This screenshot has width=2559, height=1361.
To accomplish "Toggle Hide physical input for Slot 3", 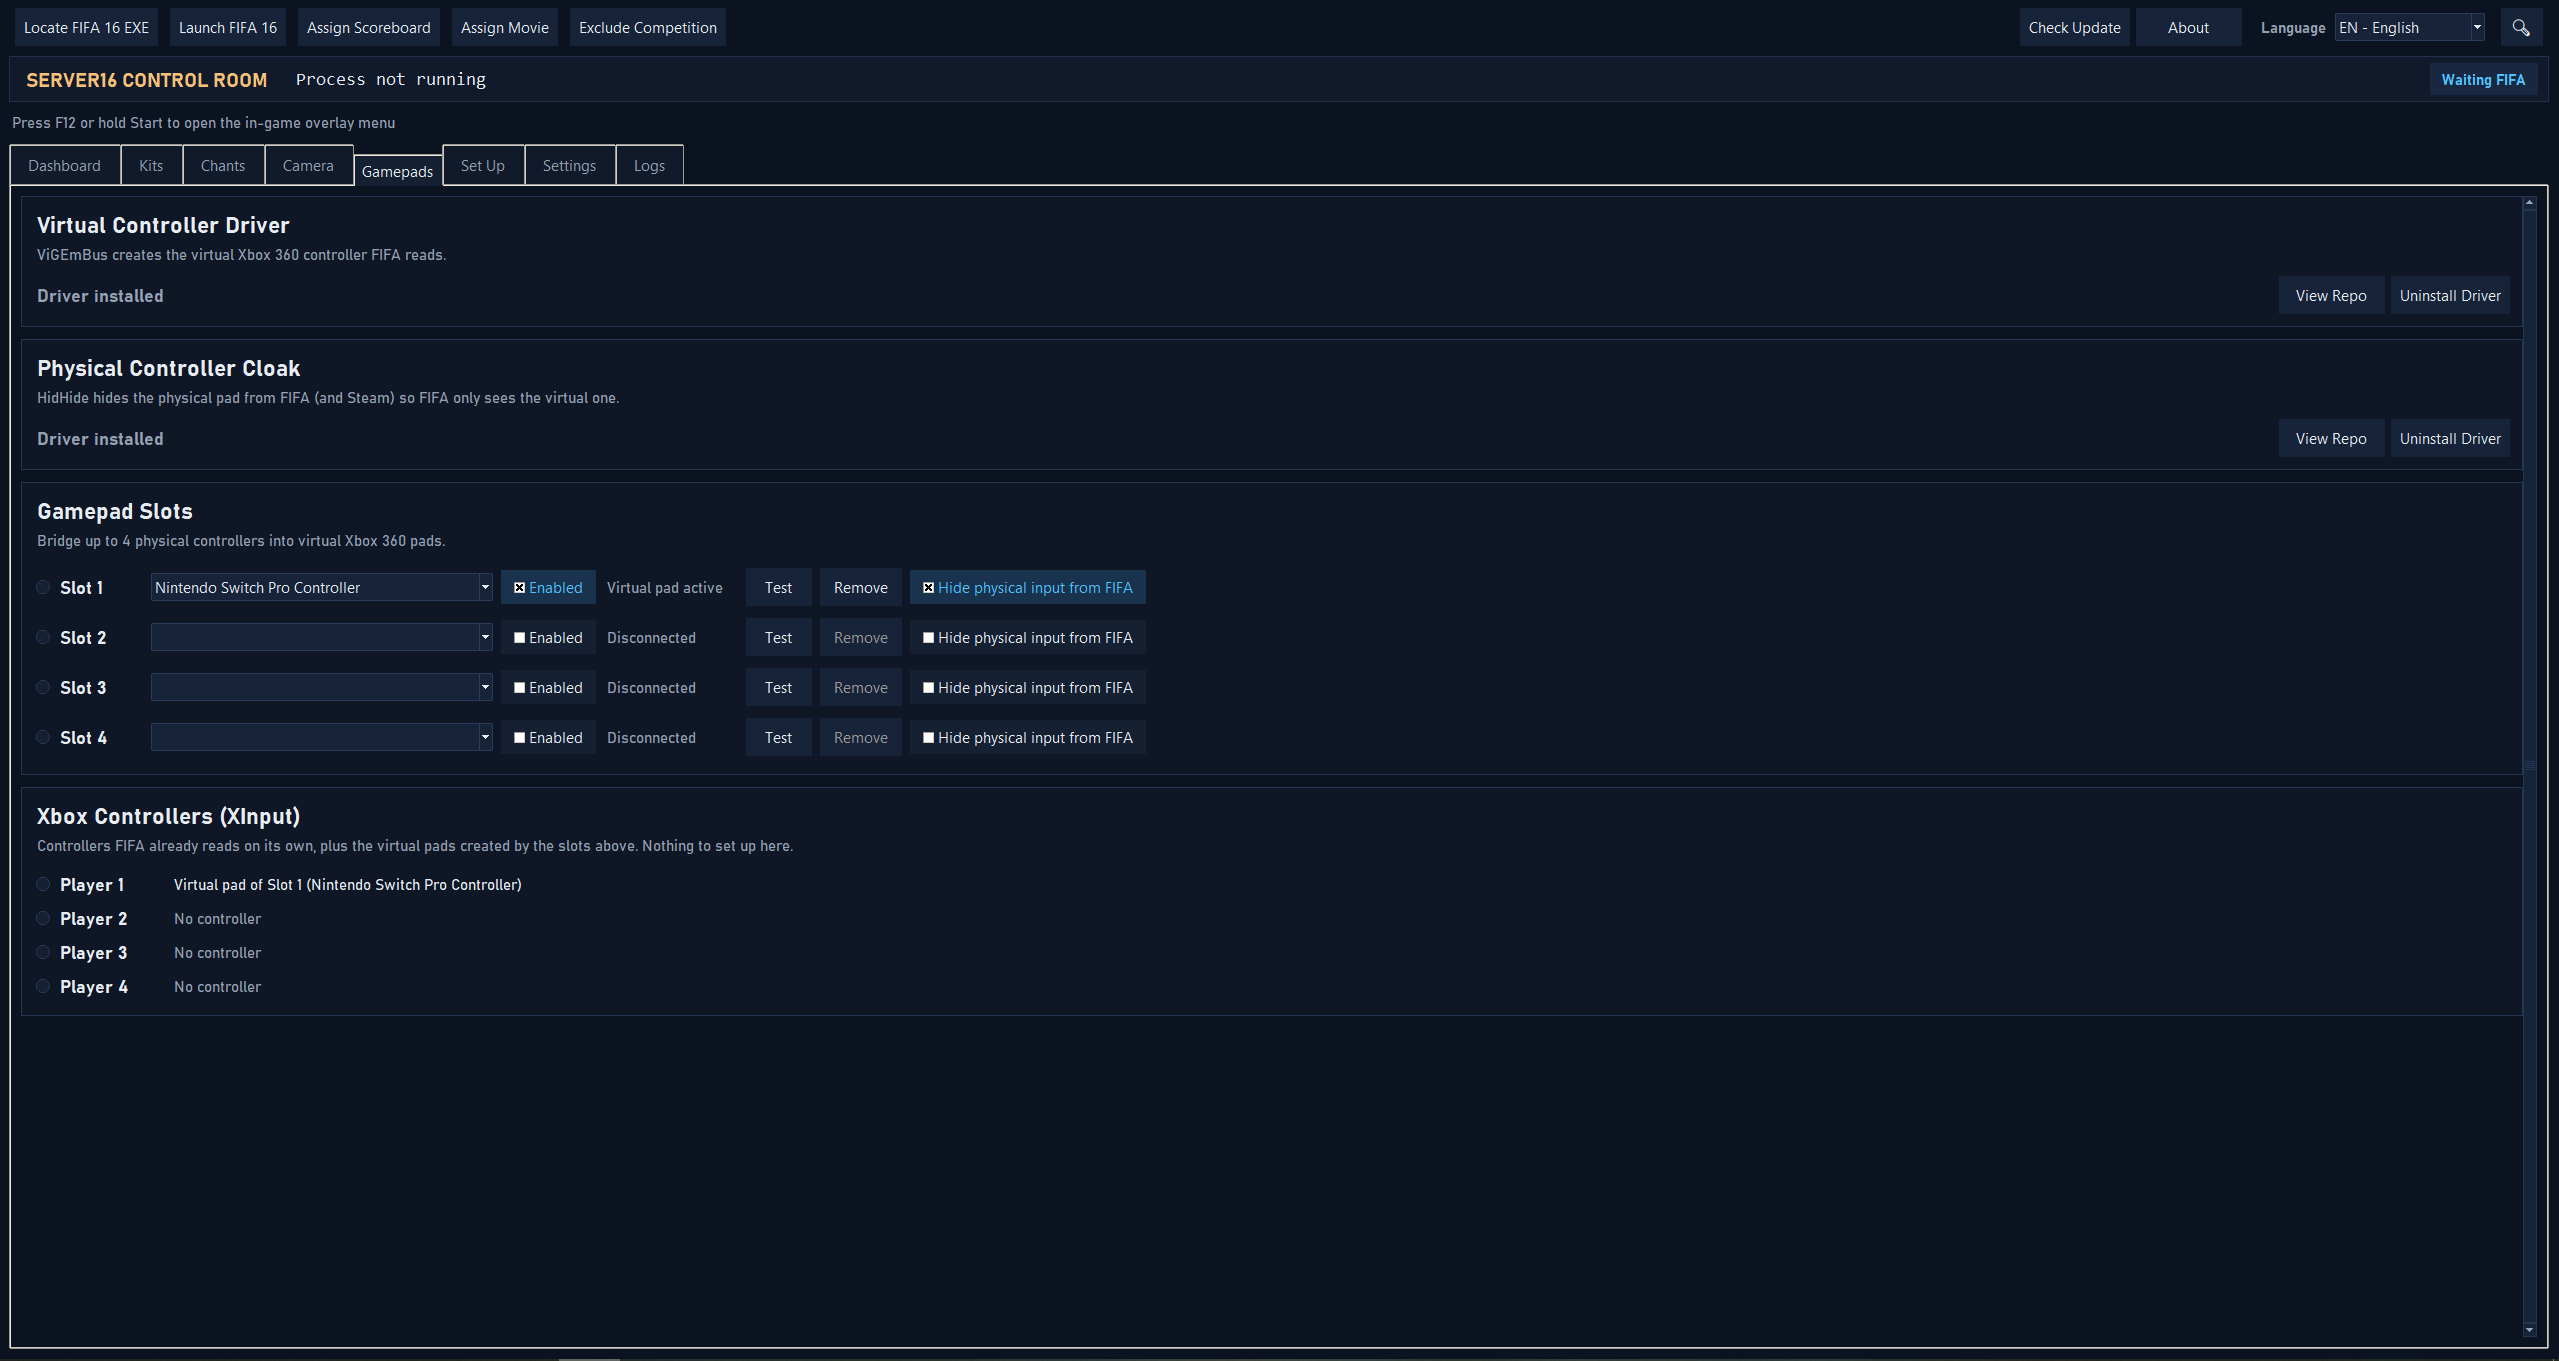I will (x=1027, y=688).
